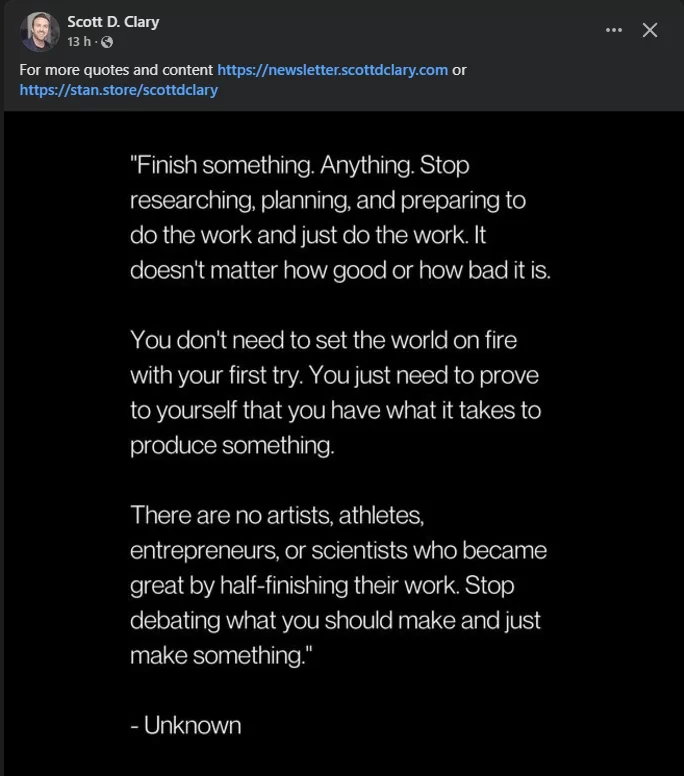The image size is (684, 776).
Task: Click the word 'or' after the newsletter link
Action: click(x=459, y=70)
